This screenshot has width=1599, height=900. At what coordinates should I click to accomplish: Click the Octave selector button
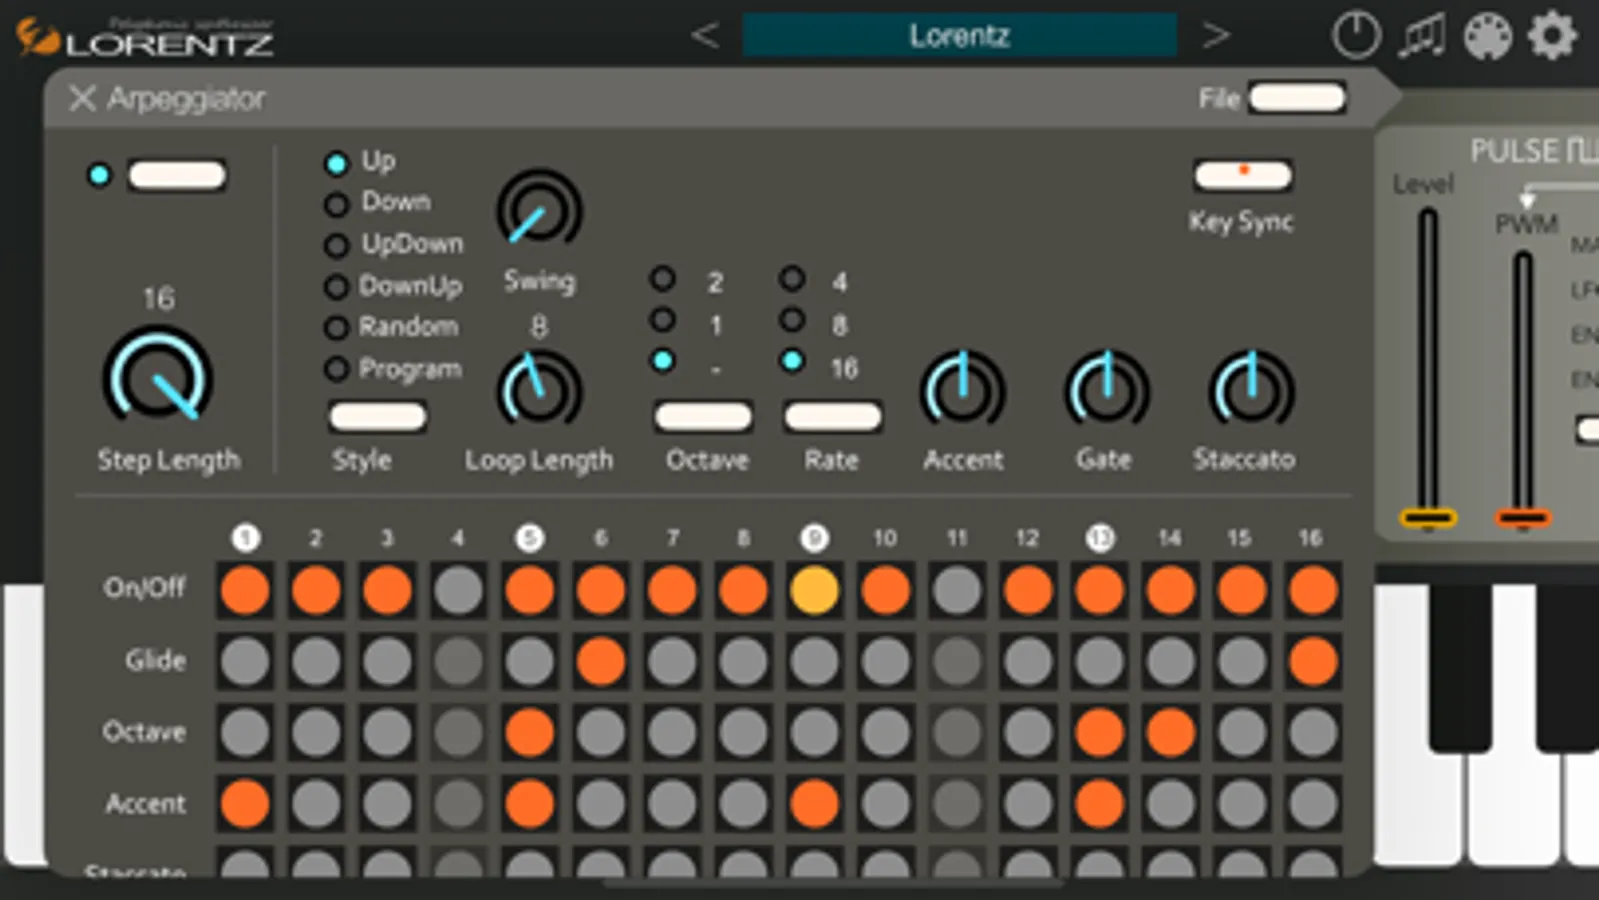click(703, 416)
